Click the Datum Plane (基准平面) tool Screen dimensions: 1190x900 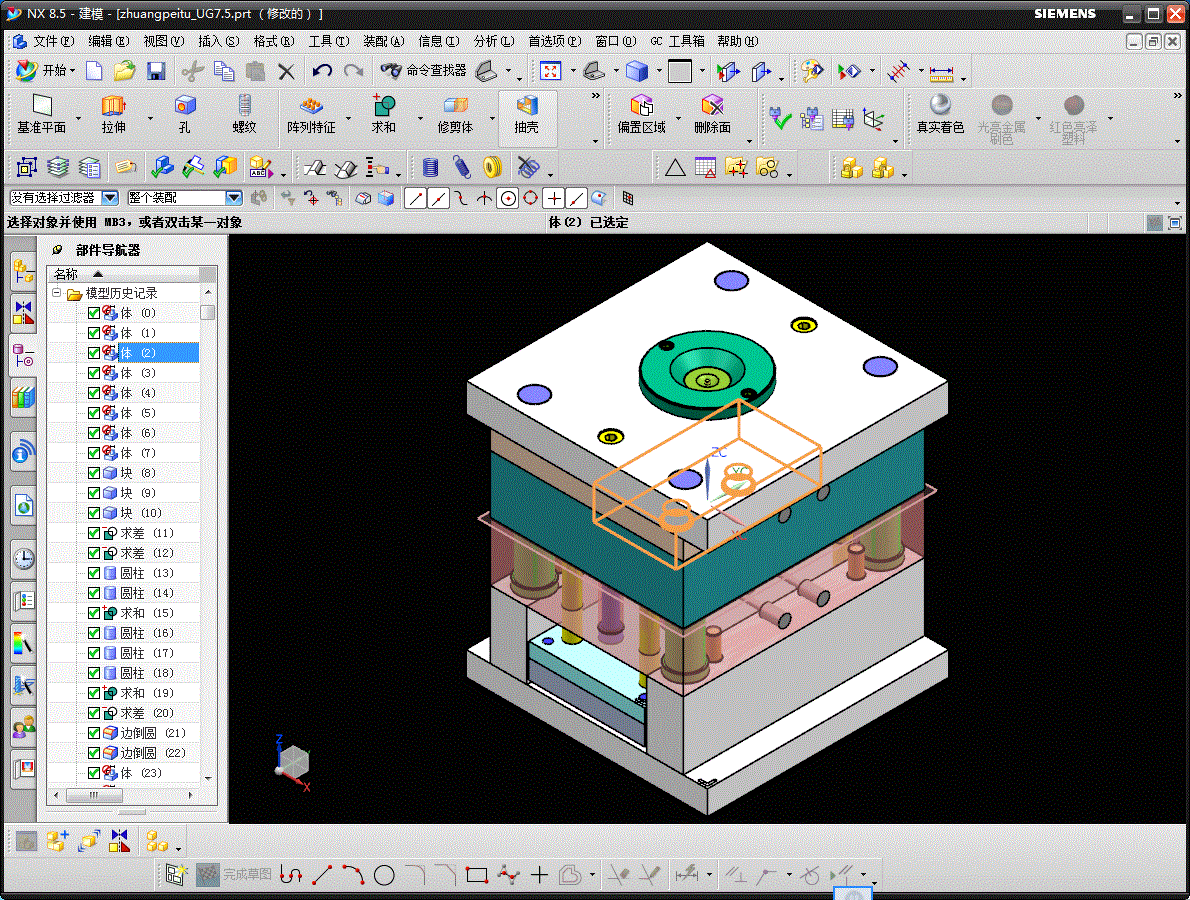click(42, 115)
